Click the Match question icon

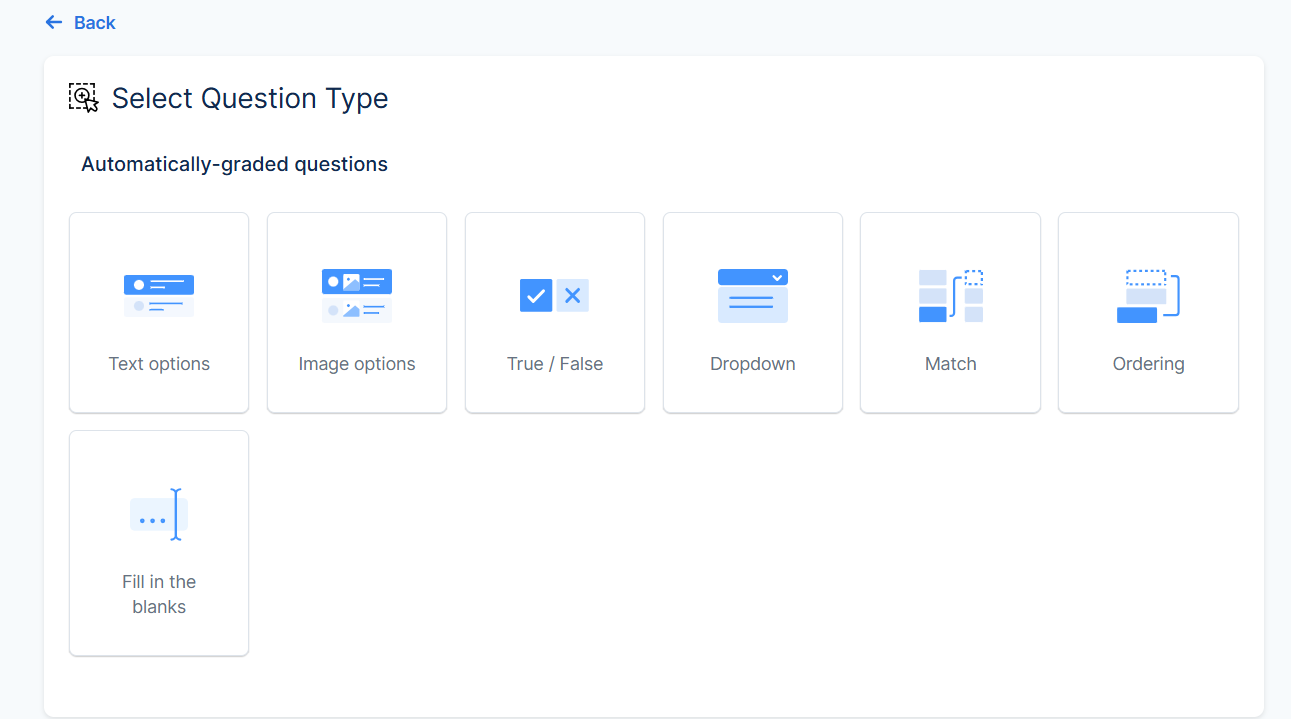click(x=951, y=295)
